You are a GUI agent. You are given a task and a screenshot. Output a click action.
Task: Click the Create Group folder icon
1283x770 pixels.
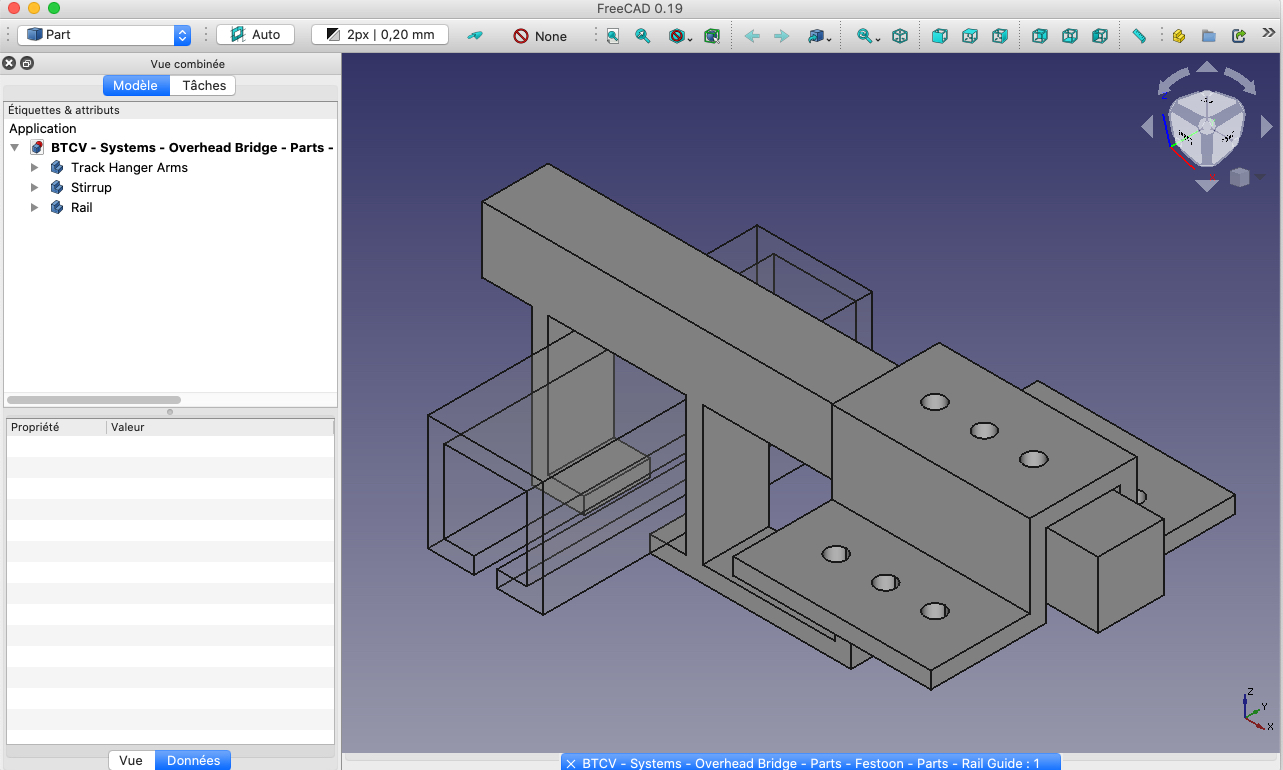pos(1209,36)
